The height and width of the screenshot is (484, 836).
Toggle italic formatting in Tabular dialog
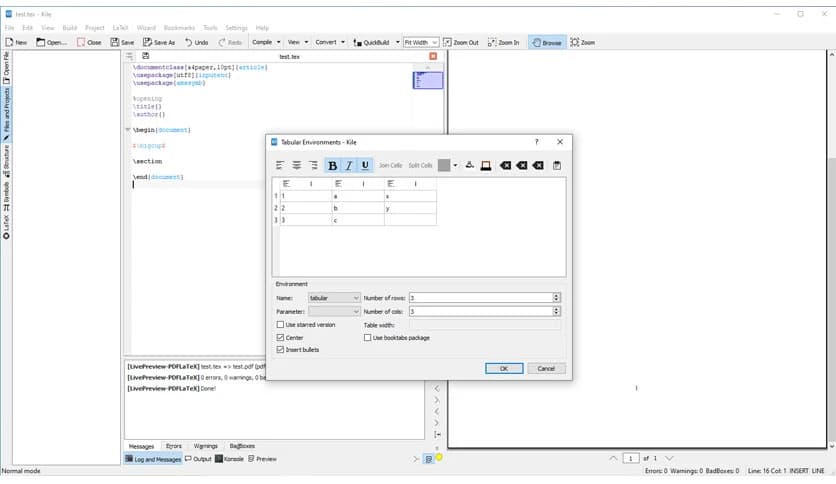click(x=349, y=166)
